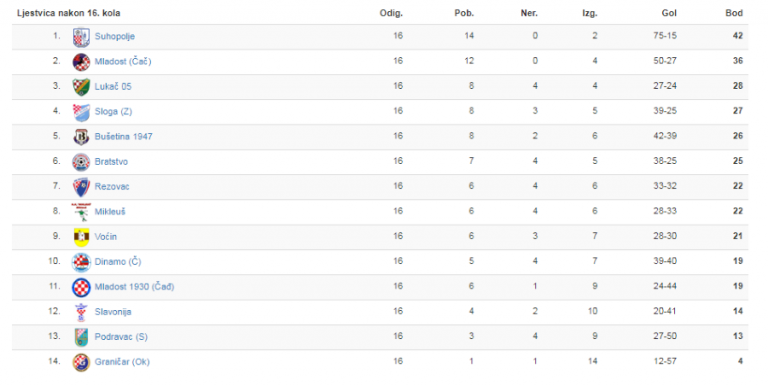The width and height of the screenshot is (768, 386).
Task: Click the Suhopolje team name link
Action: pyautogui.click(x=115, y=37)
